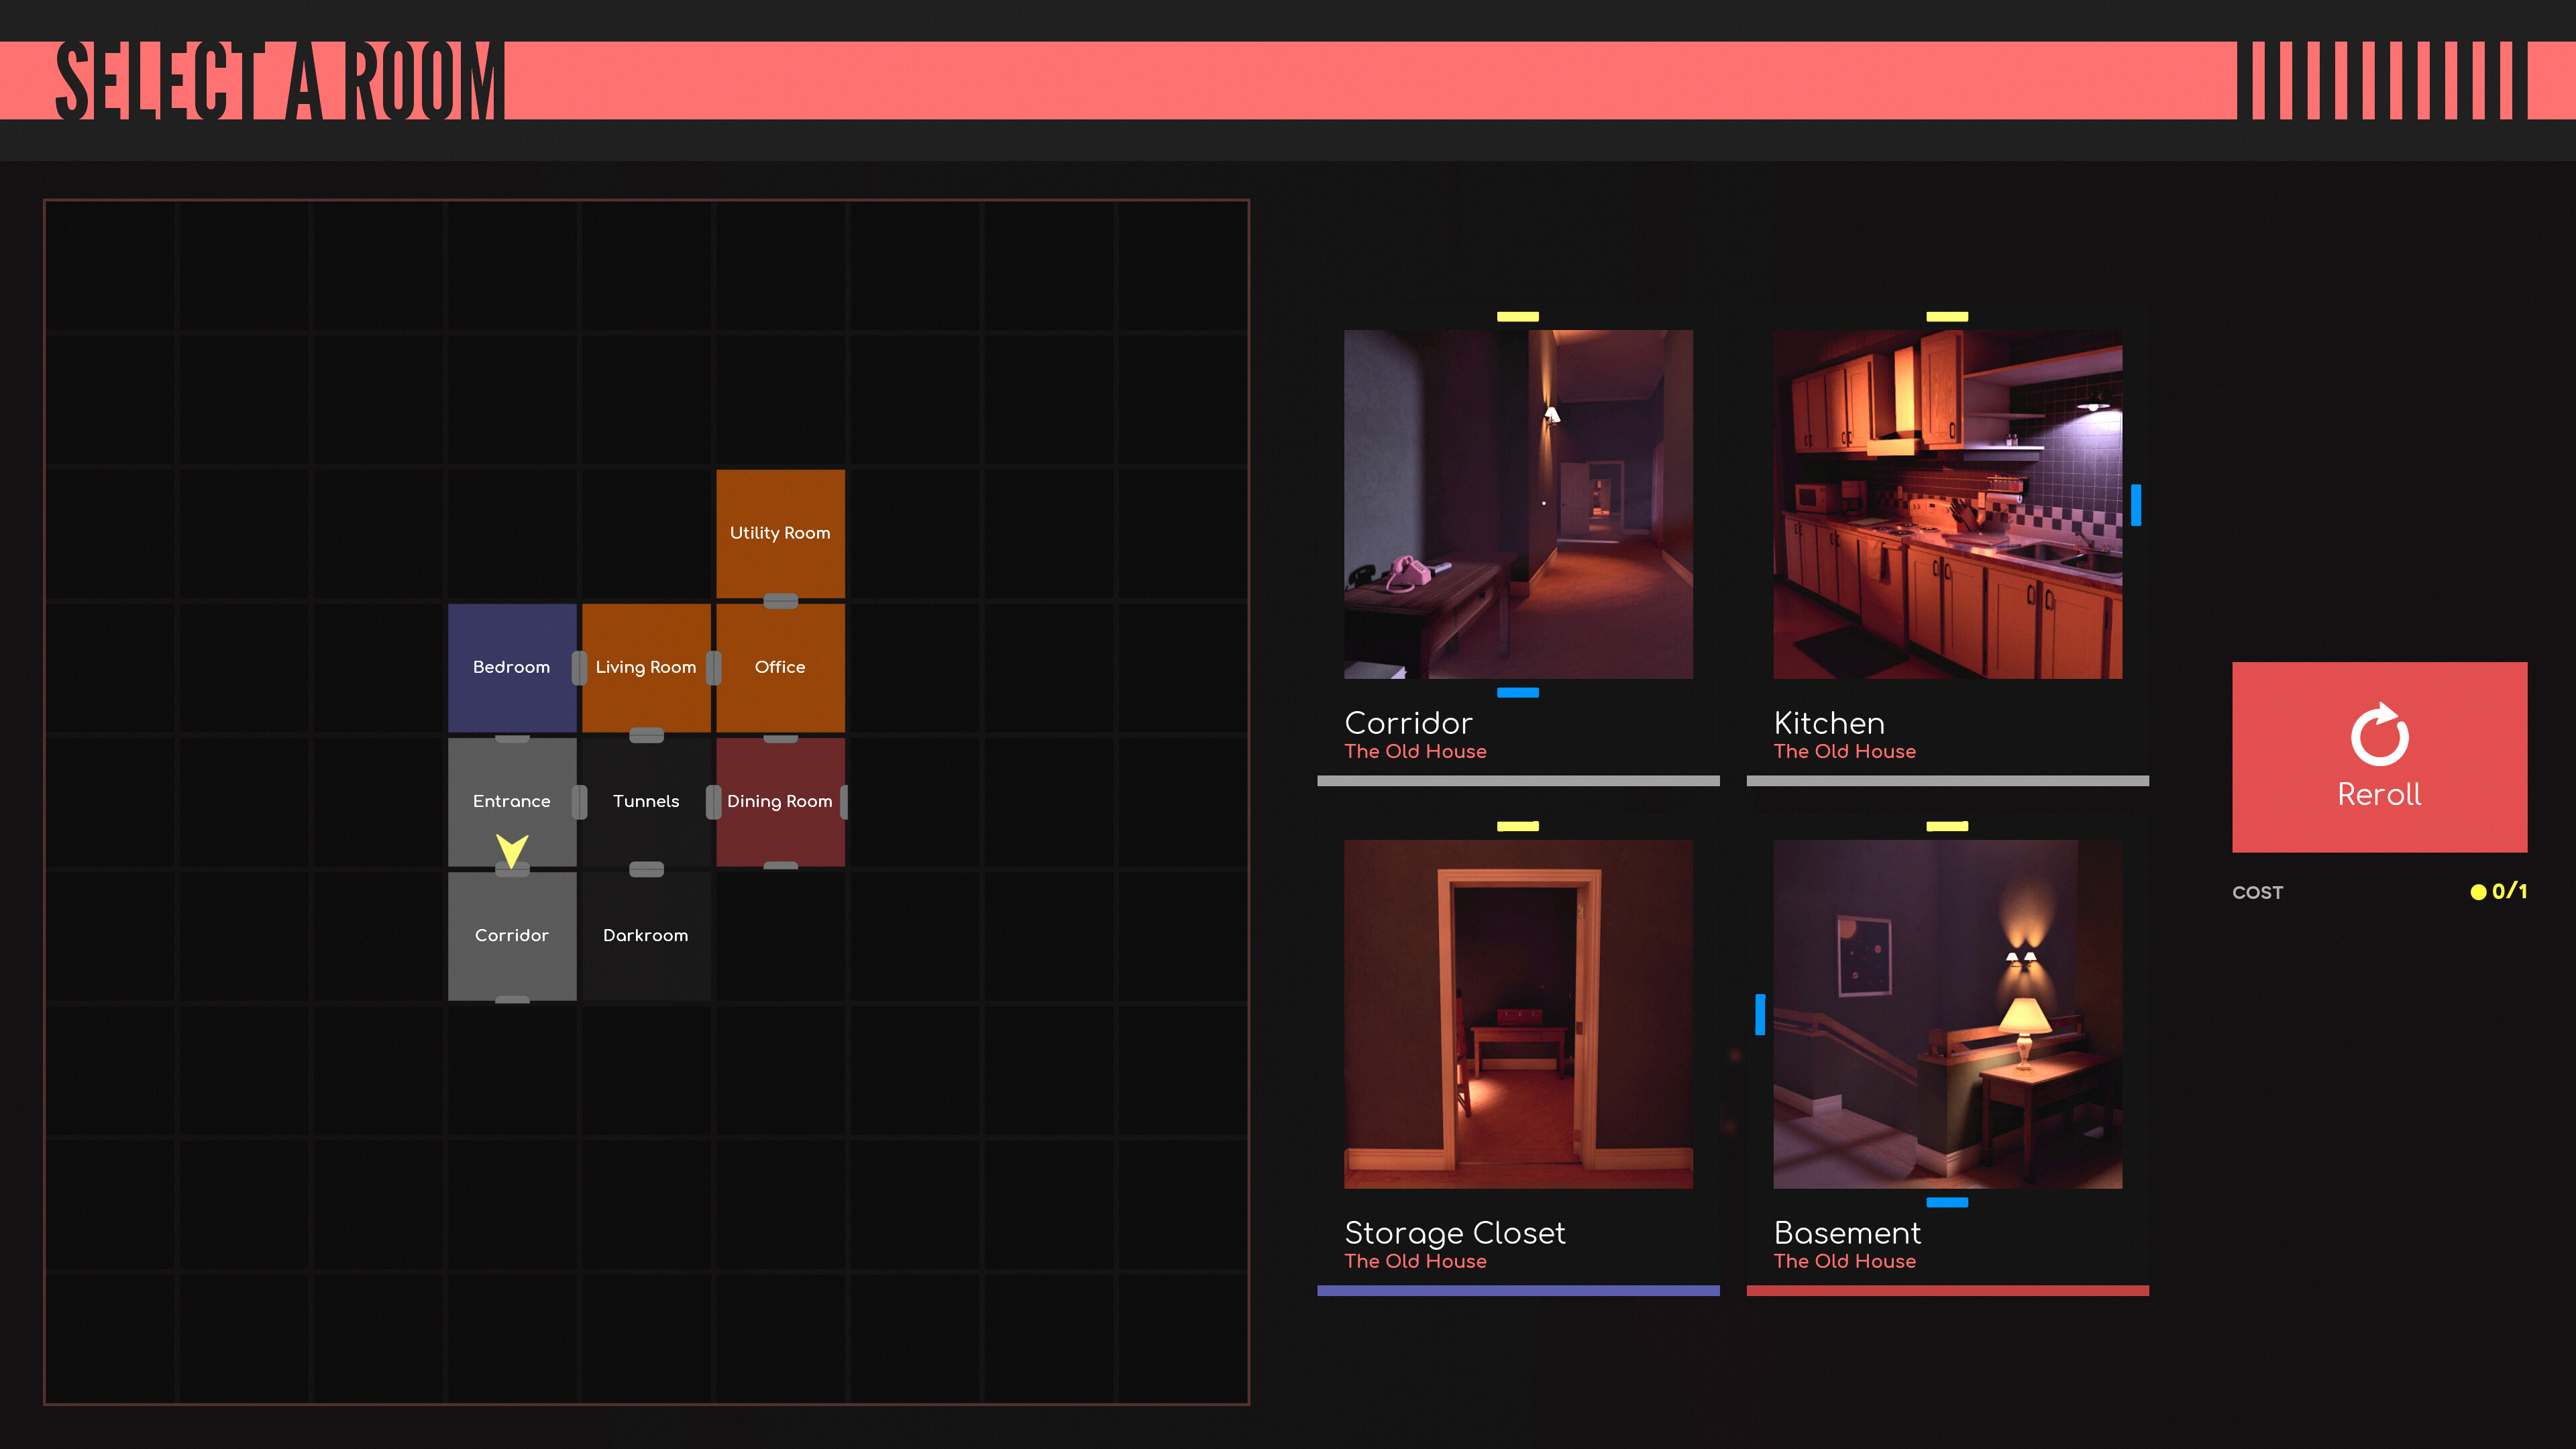Click the yellow coin cost icon
Screen dimensions: 2576x1449
[x=2478, y=892]
